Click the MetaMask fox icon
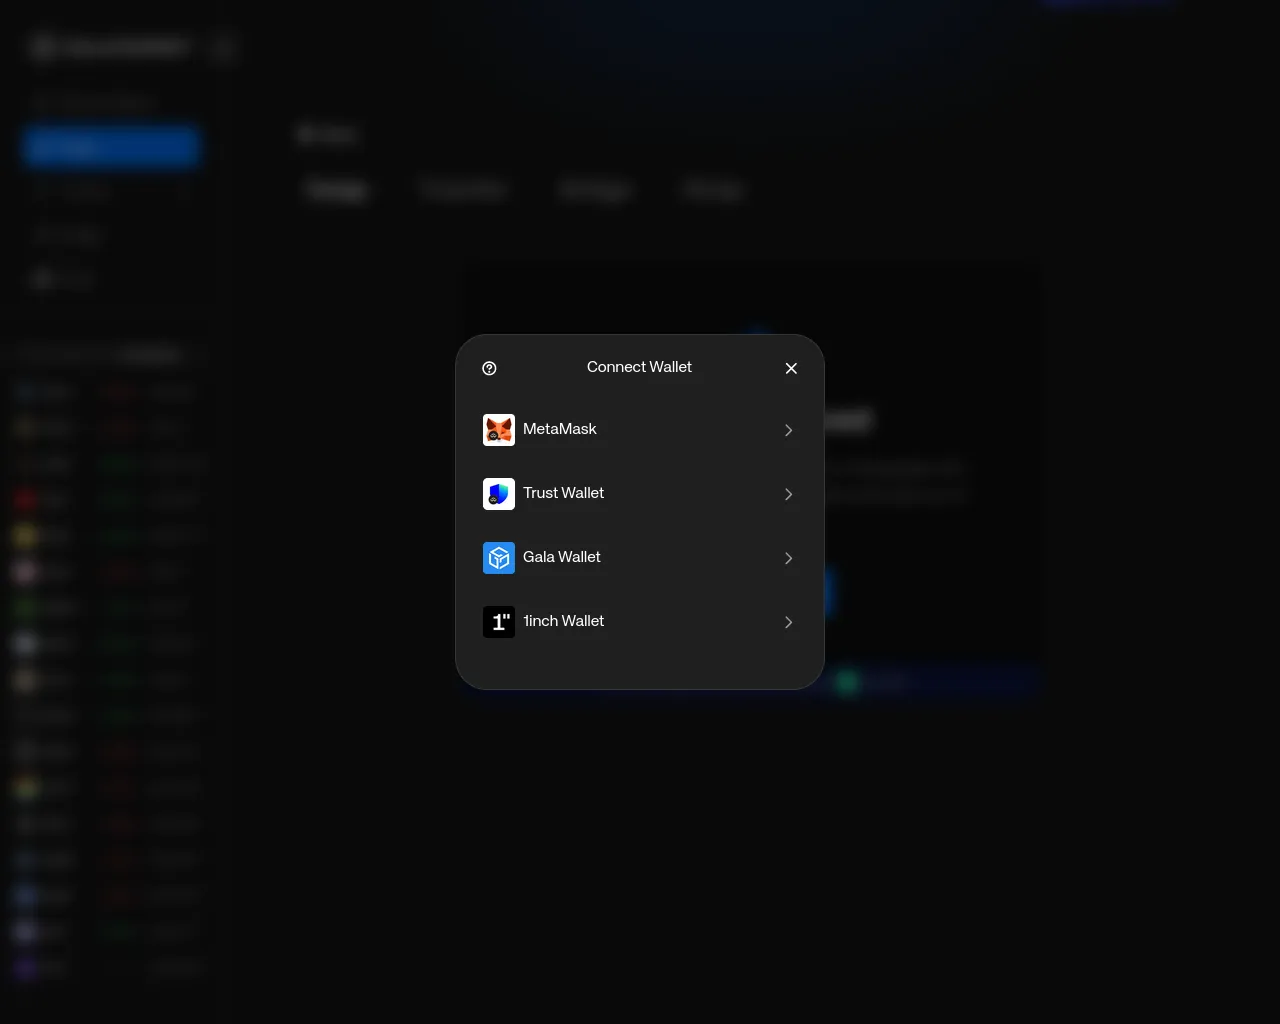Viewport: 1280px width, 1024px height. 499,430
